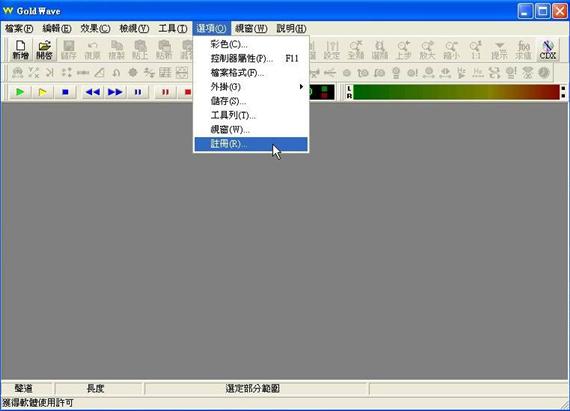Click the 選定部分範圍 status bar field
The image size is (570, 411).
[x=252, y=388]
